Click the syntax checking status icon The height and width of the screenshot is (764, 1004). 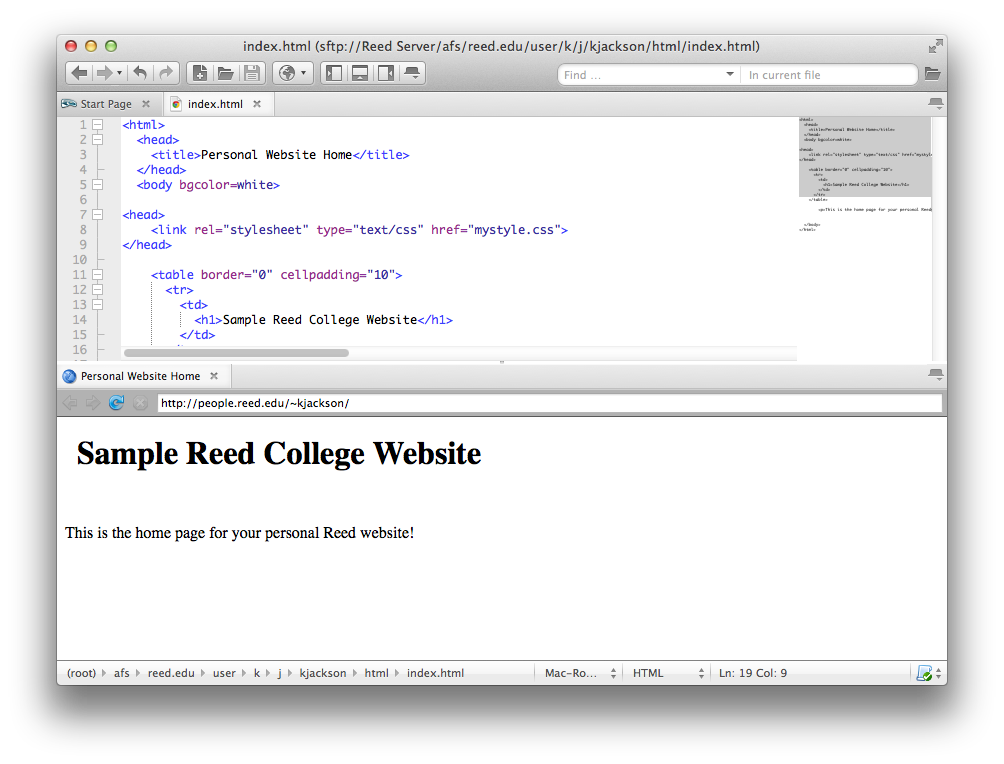tap(924, 673)
